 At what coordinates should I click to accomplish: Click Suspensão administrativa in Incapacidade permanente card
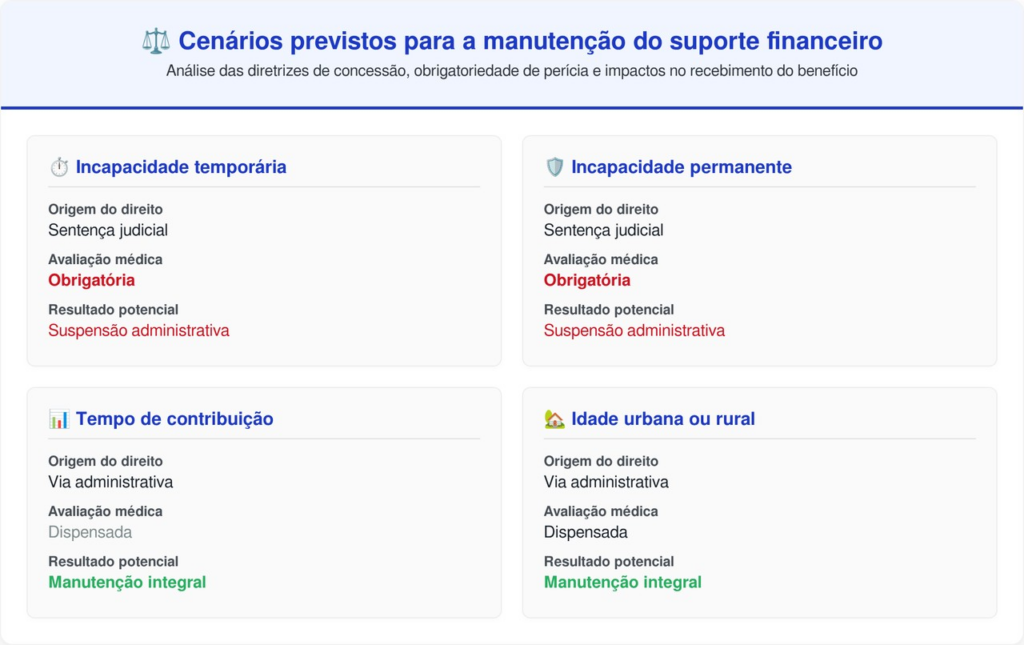point(634,330)
